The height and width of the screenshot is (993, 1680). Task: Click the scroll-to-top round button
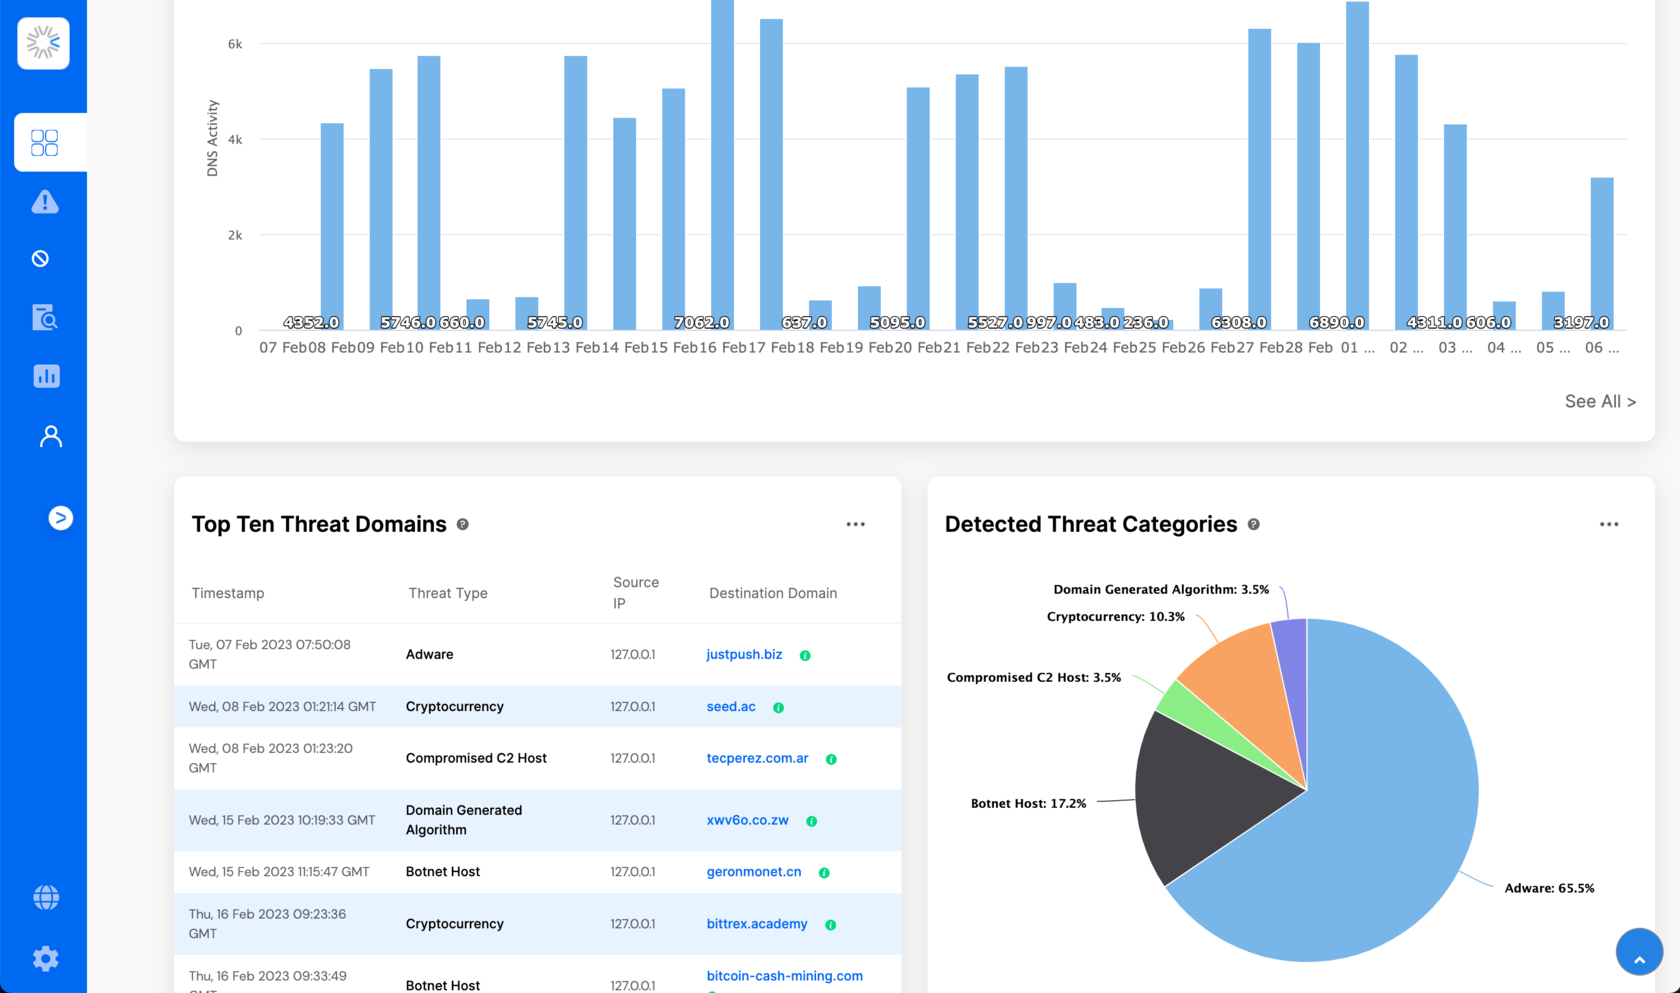coord(1639,951)
